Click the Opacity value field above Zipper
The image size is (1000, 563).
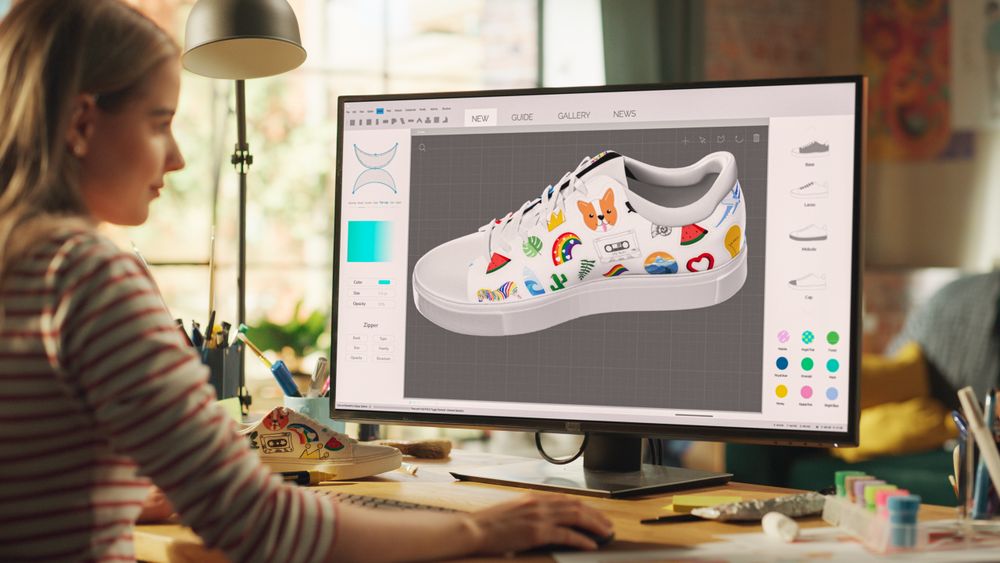(383, 304)
